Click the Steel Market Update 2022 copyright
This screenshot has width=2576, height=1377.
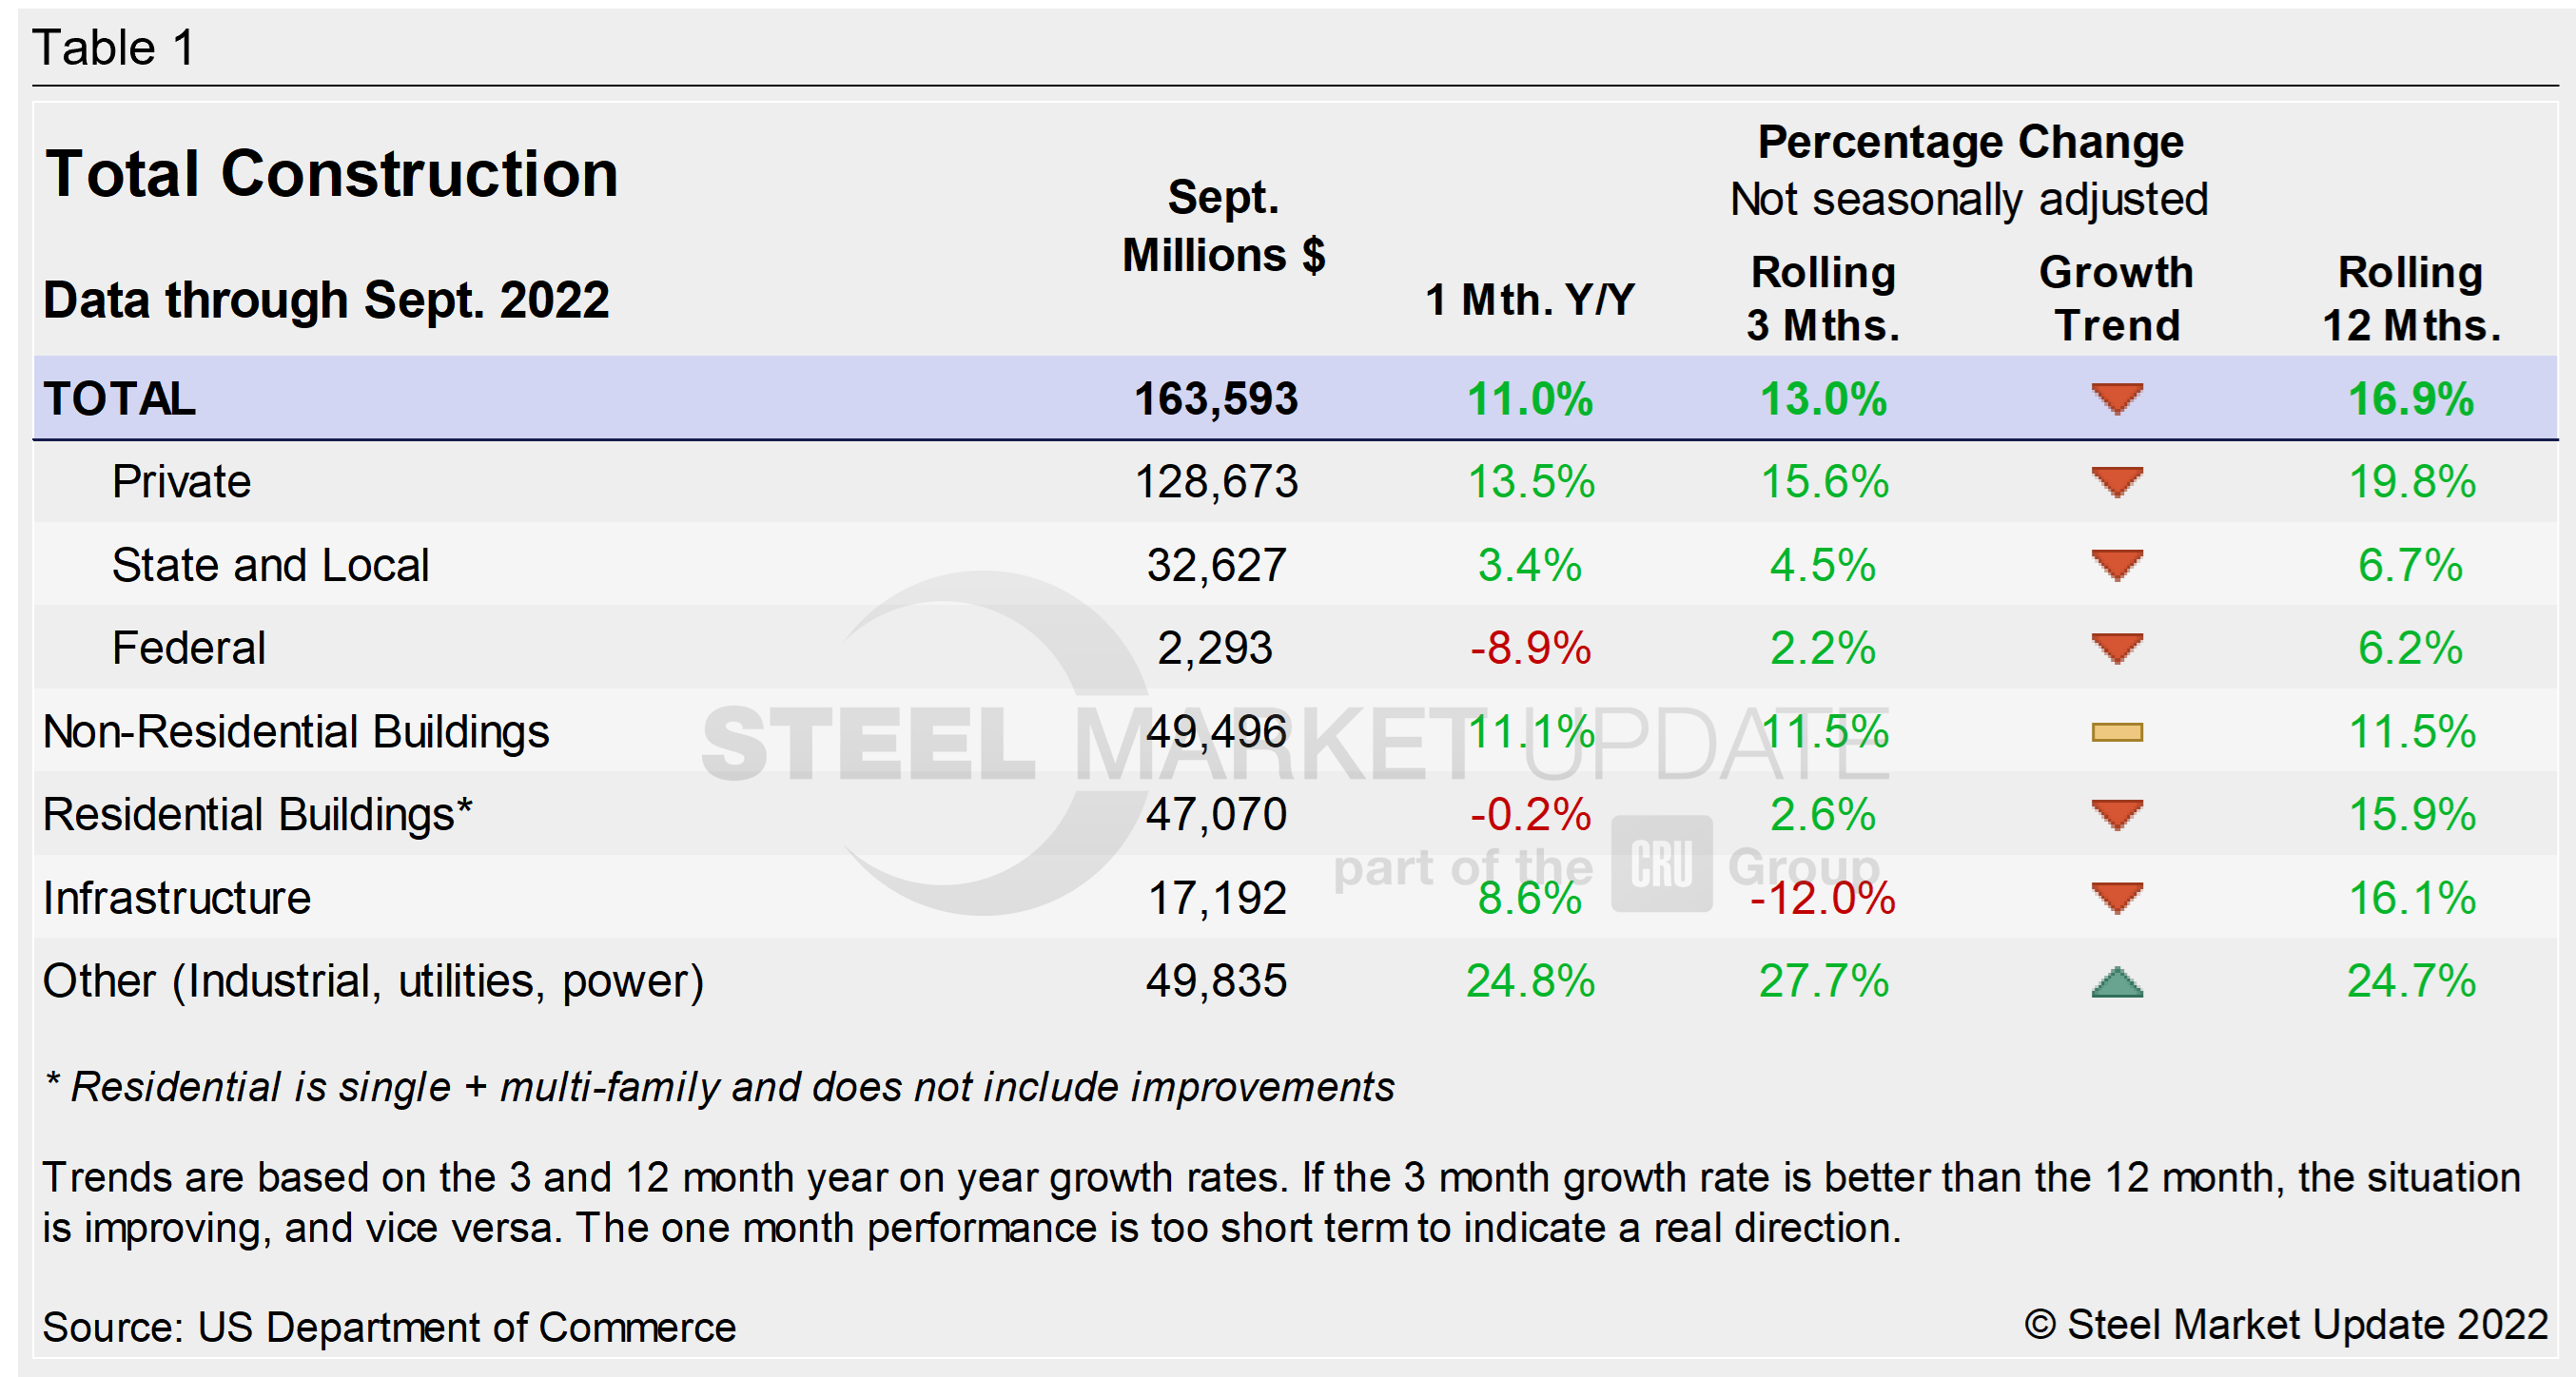(x=2285, y=1324)
